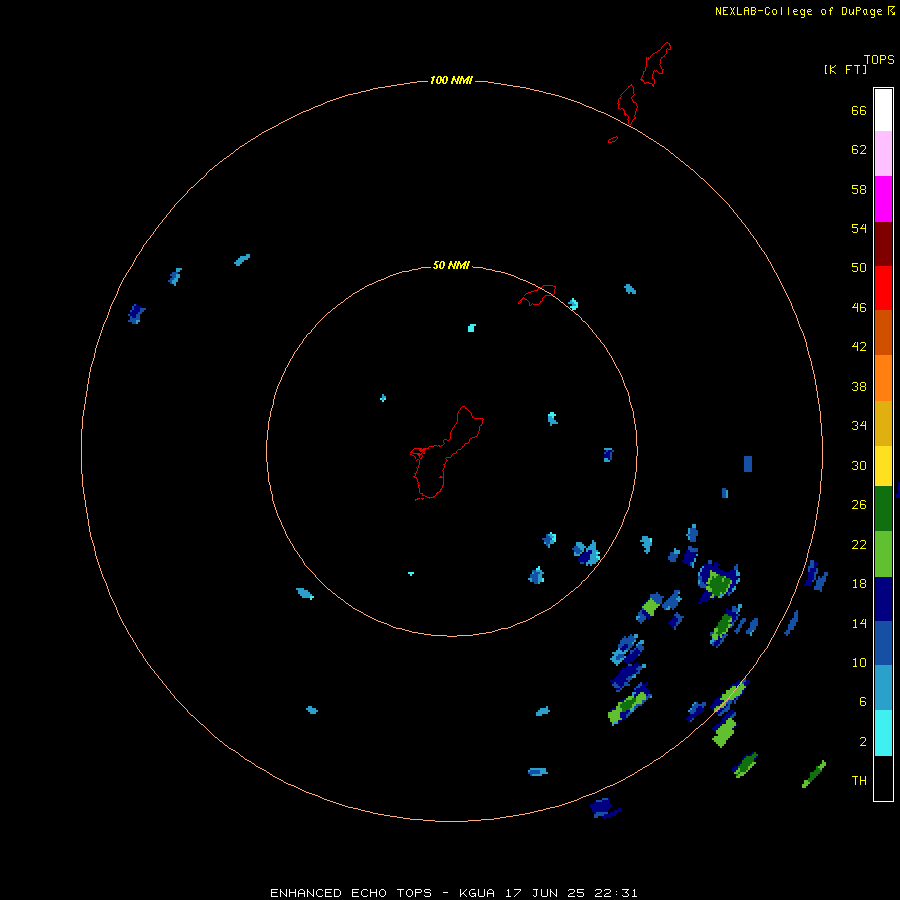900x900 pixels.
Task: Click the KGUA station identifier
Action: [x=476, y=893]
